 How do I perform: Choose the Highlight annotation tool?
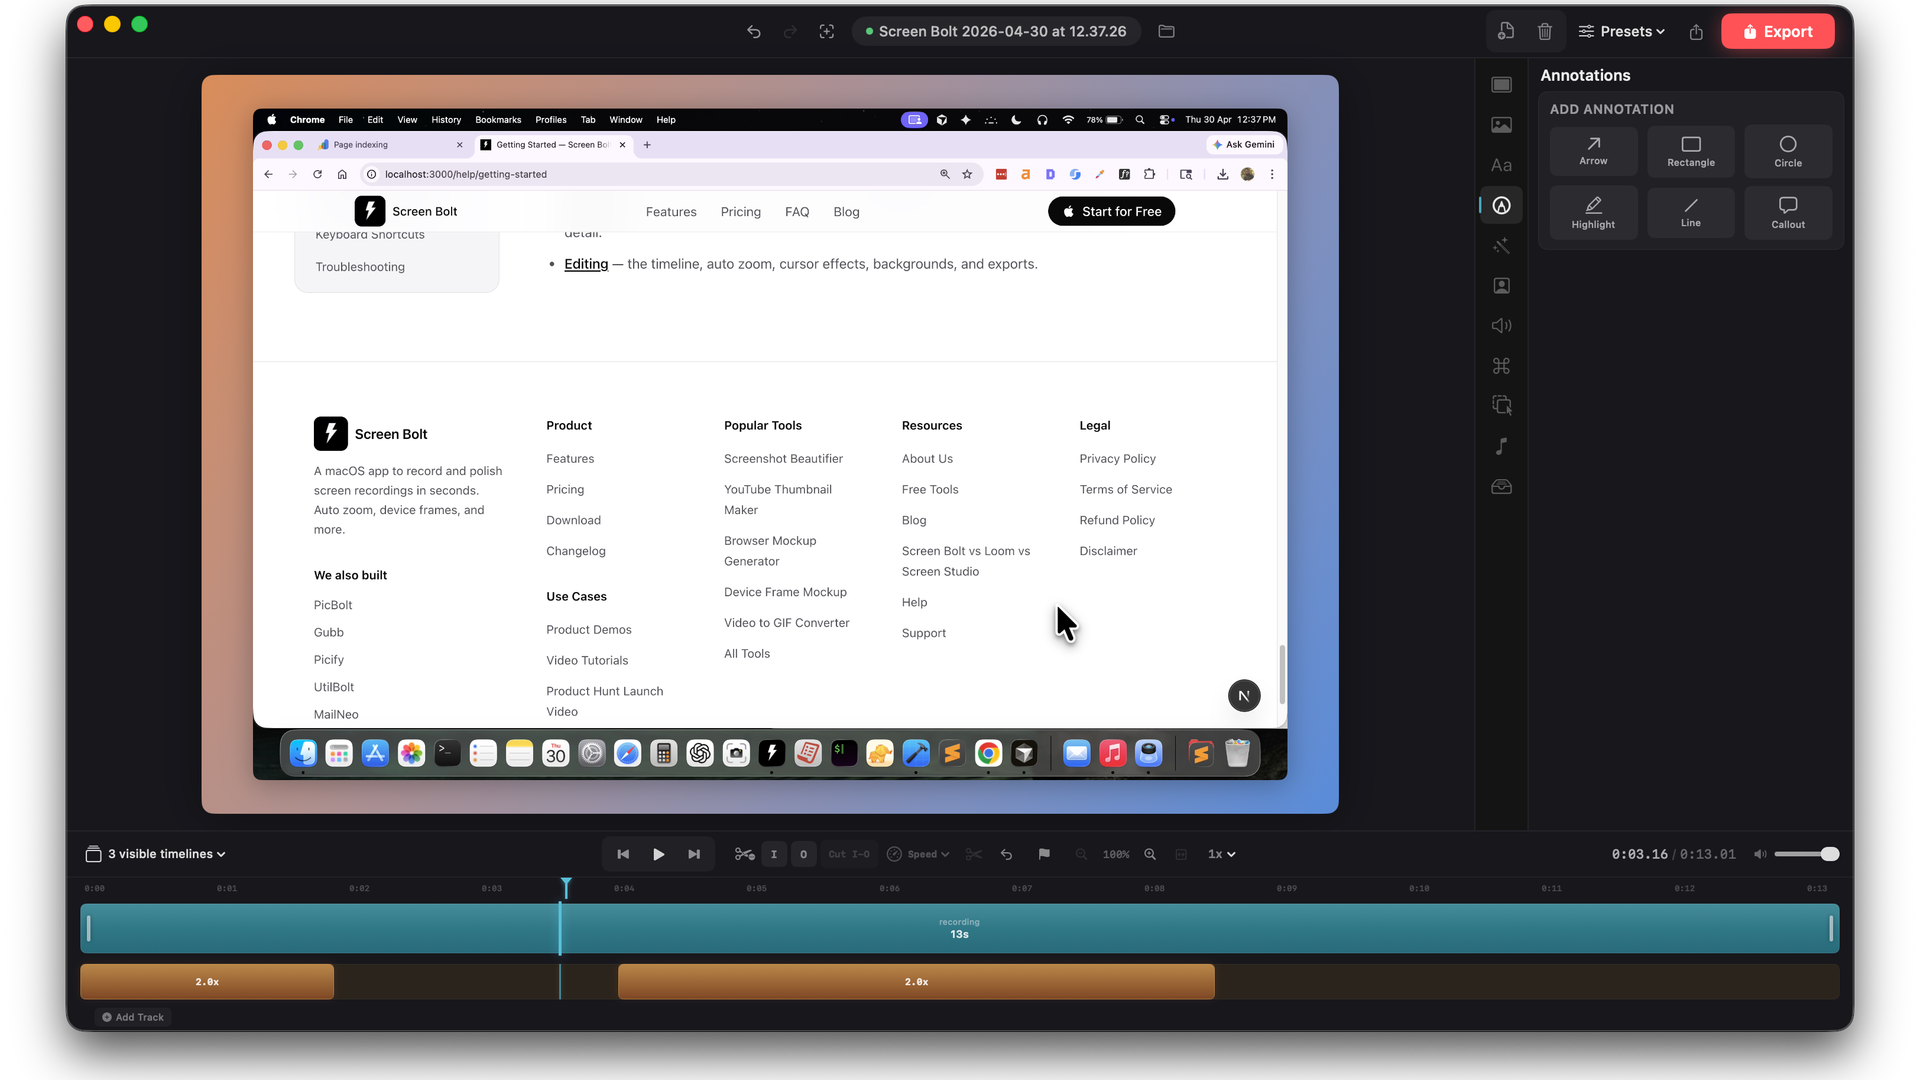(1593, 212)
